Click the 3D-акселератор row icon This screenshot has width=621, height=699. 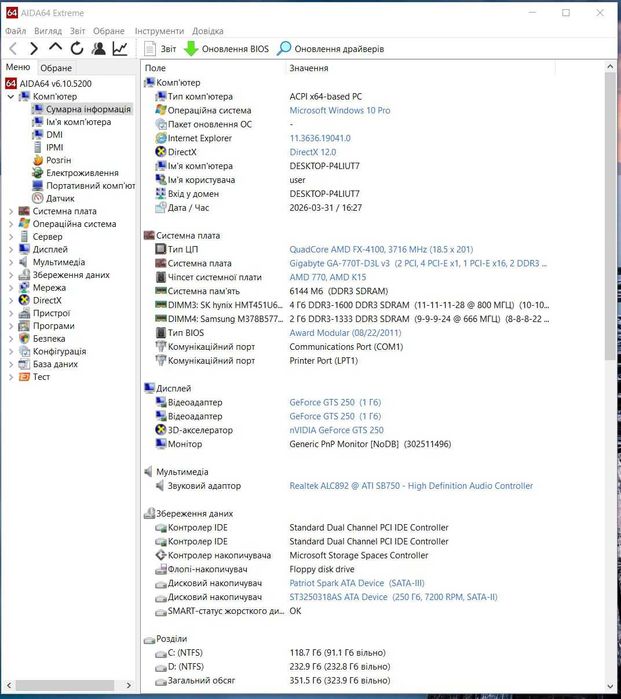(x=160, y=430)
